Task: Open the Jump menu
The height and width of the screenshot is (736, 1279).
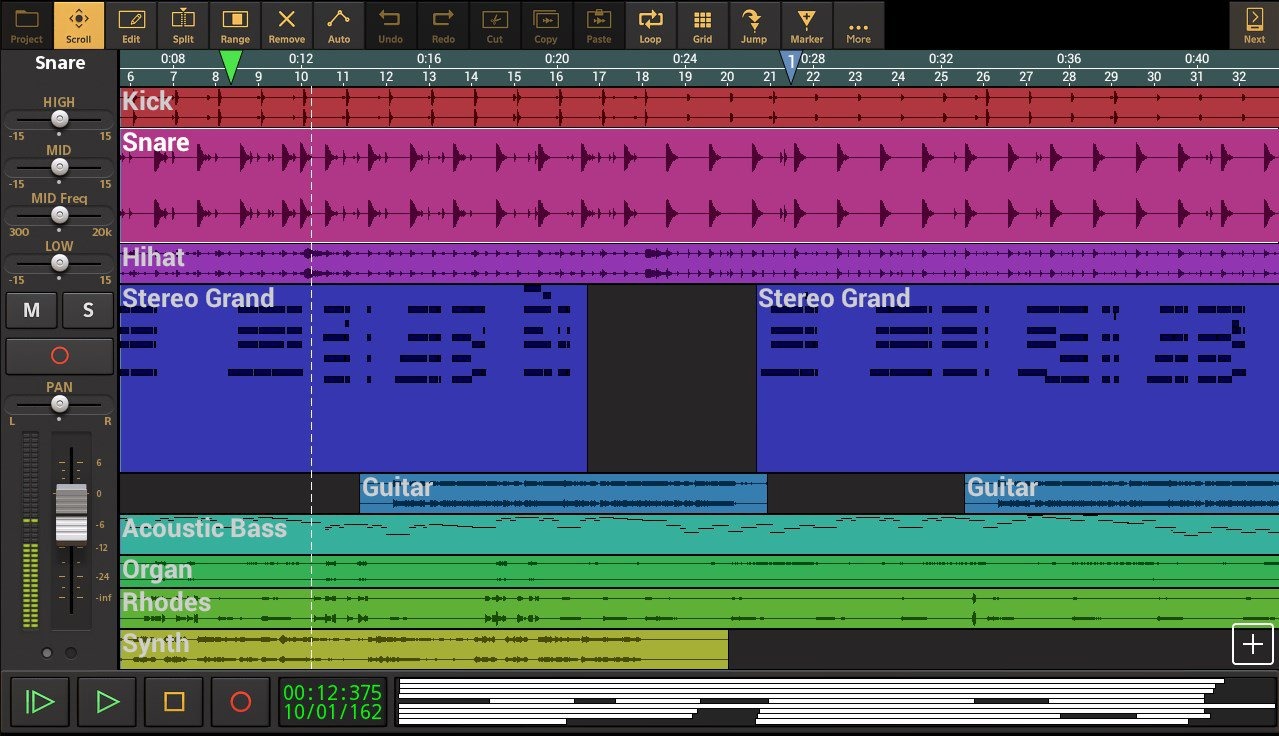Action: tap(754, 26)
